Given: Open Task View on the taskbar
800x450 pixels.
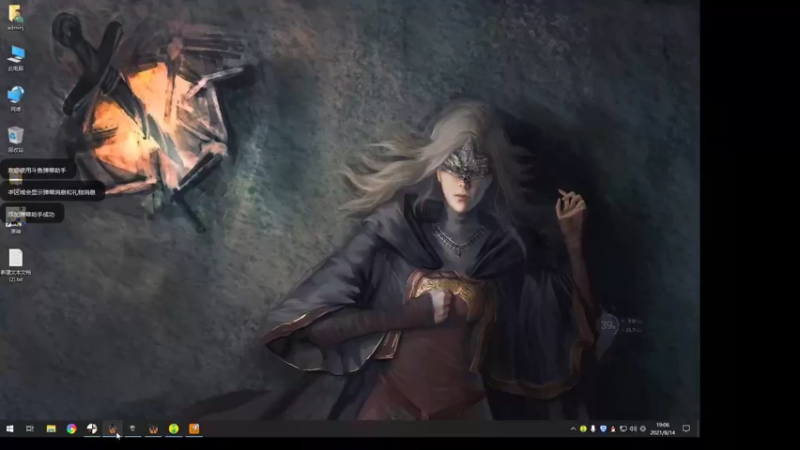Looking at the screenshot, I should 30,429.
